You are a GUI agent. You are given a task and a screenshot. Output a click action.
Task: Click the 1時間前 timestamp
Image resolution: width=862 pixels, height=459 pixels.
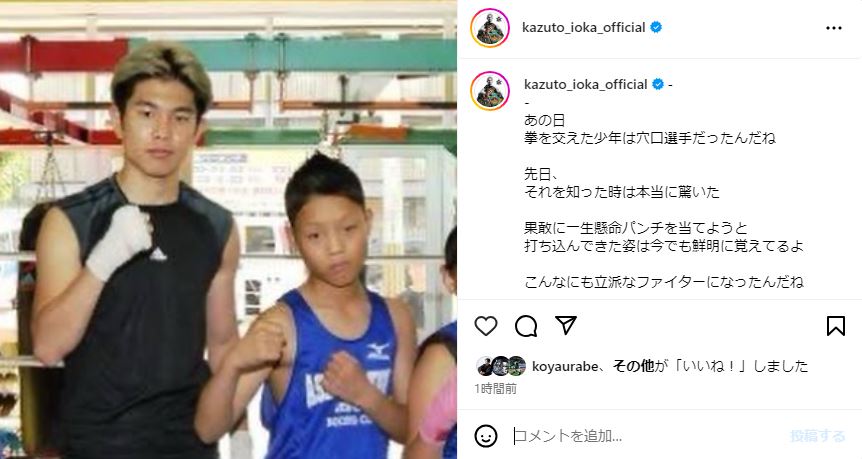point(495,389)
